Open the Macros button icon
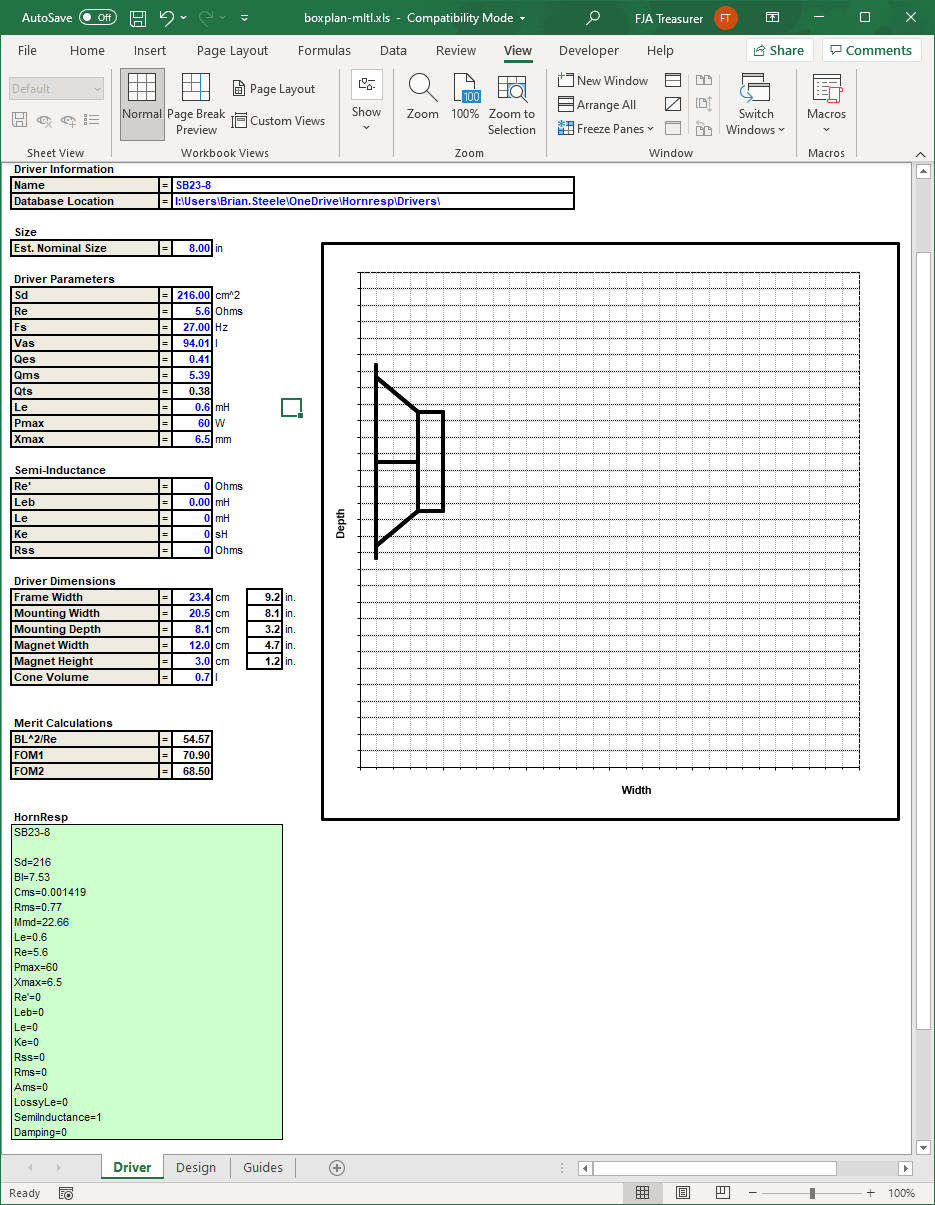Screen dimensions: 935x1205 click(827, 88)
